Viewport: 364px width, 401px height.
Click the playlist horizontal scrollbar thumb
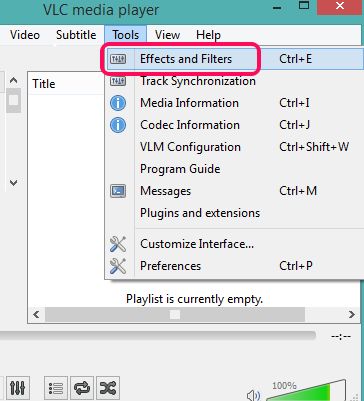(175, 314)
